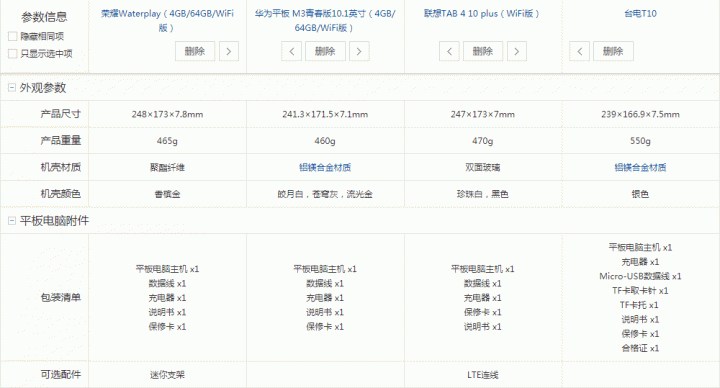Click TF卡取卡针 x1 in package list
The width and height of the screenshot is (720, 388).
pyautogui.click(x=640, y=291)
